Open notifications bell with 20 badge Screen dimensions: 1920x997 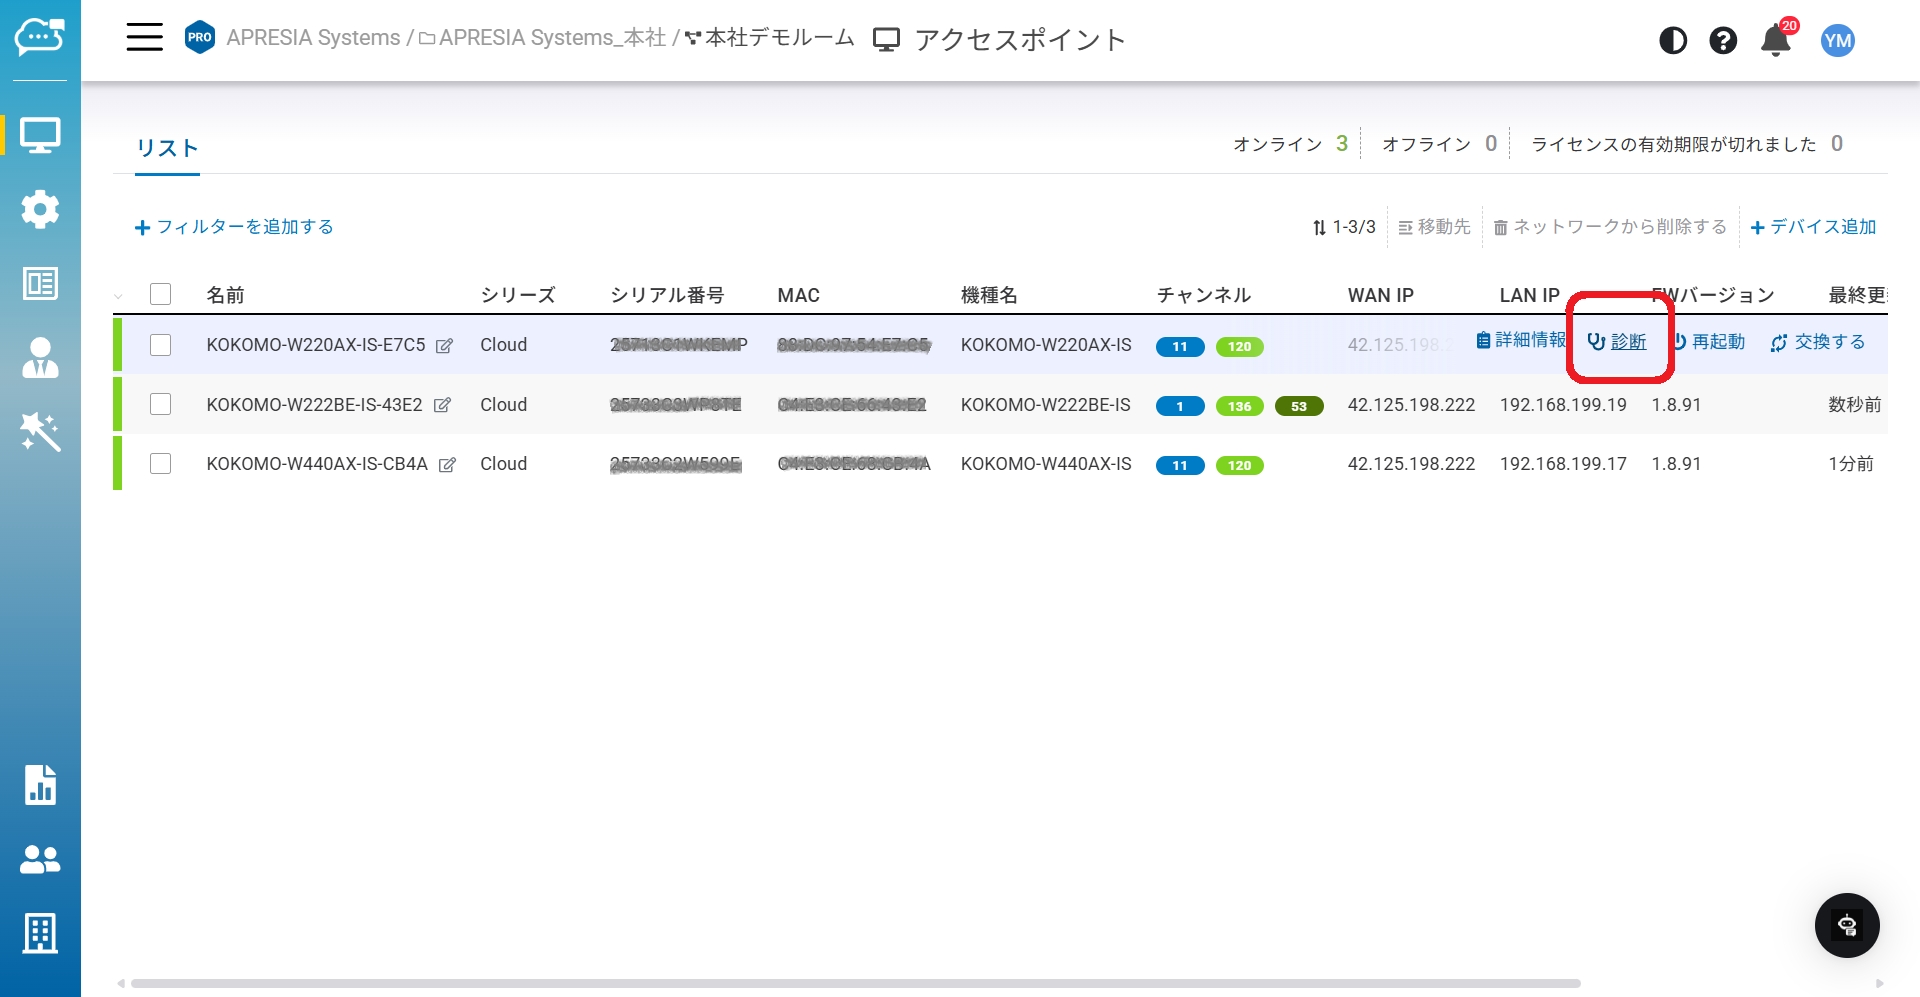pos(1776,40)
